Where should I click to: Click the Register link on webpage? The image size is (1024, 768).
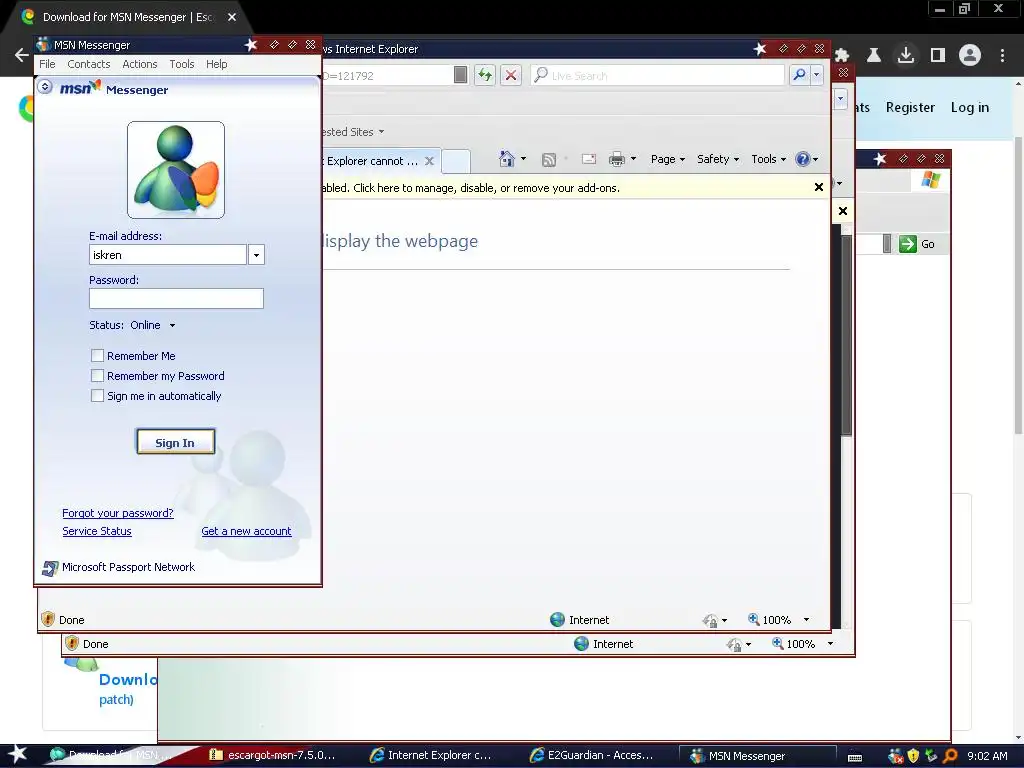pos(910,107)
